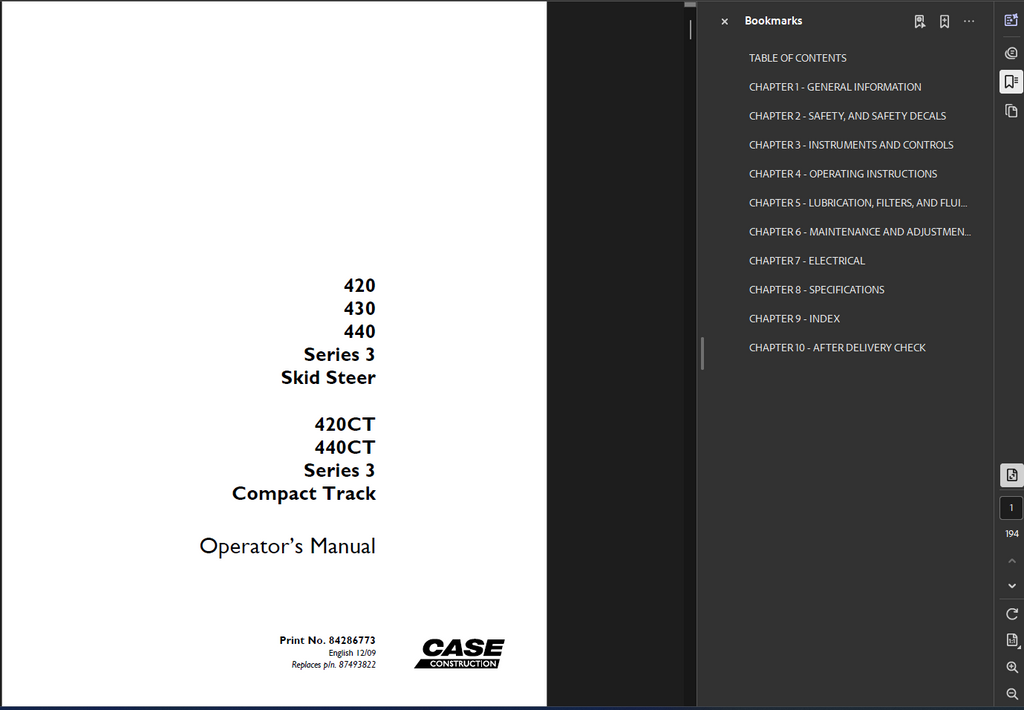Zoom out with the magnifier minus icon
This screenshot has width=1024, height=710.
pos(1012,694)
